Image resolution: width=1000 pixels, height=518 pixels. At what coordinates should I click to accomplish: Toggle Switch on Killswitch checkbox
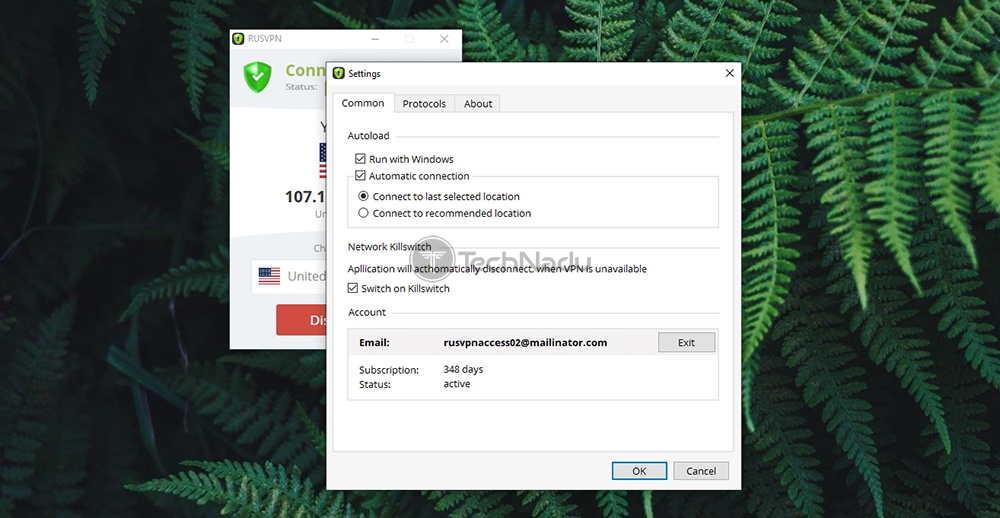tap(353, 288)
